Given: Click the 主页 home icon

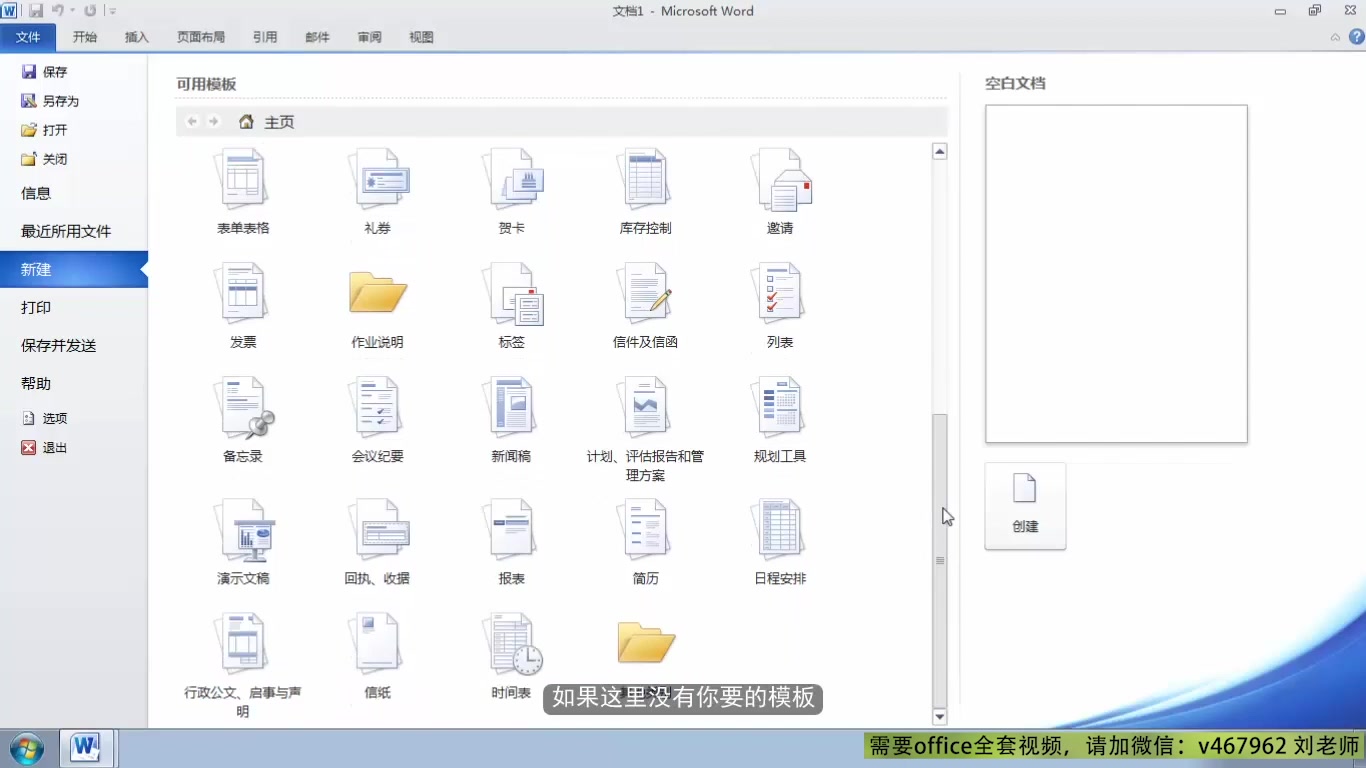Looking at the screenshot, I should point(246,121).
